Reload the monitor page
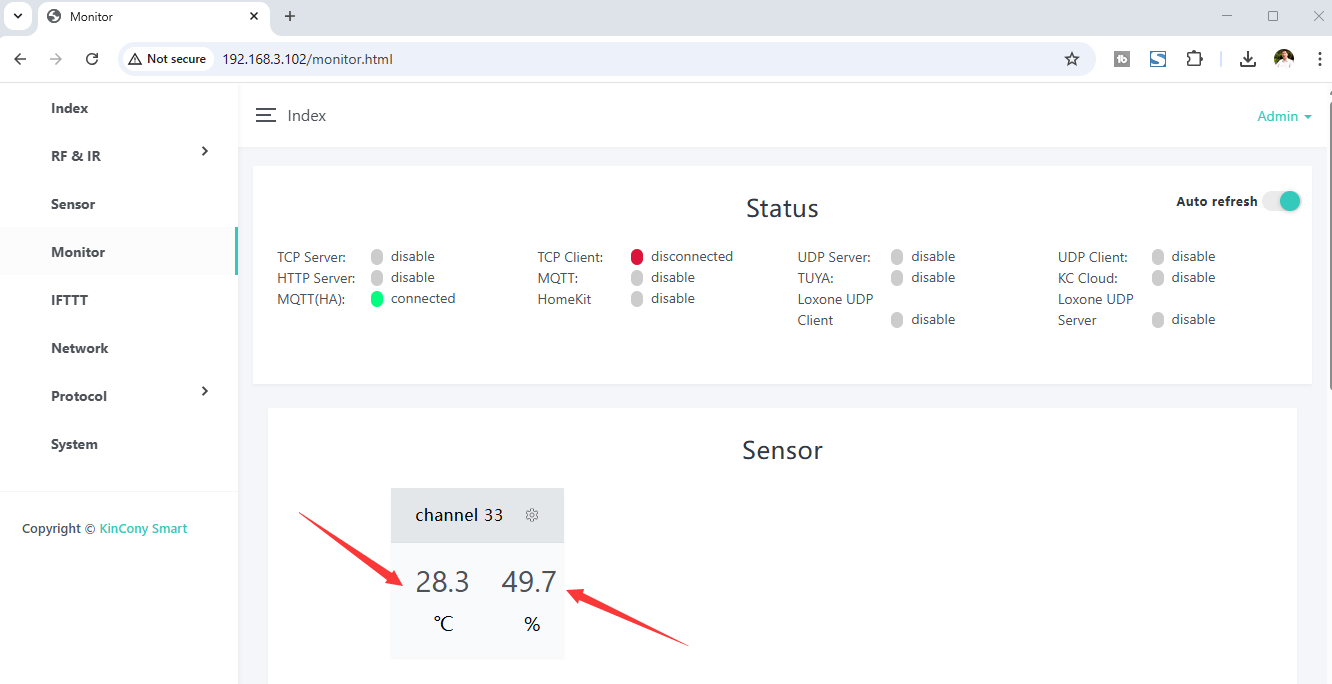 click(92, 59)
